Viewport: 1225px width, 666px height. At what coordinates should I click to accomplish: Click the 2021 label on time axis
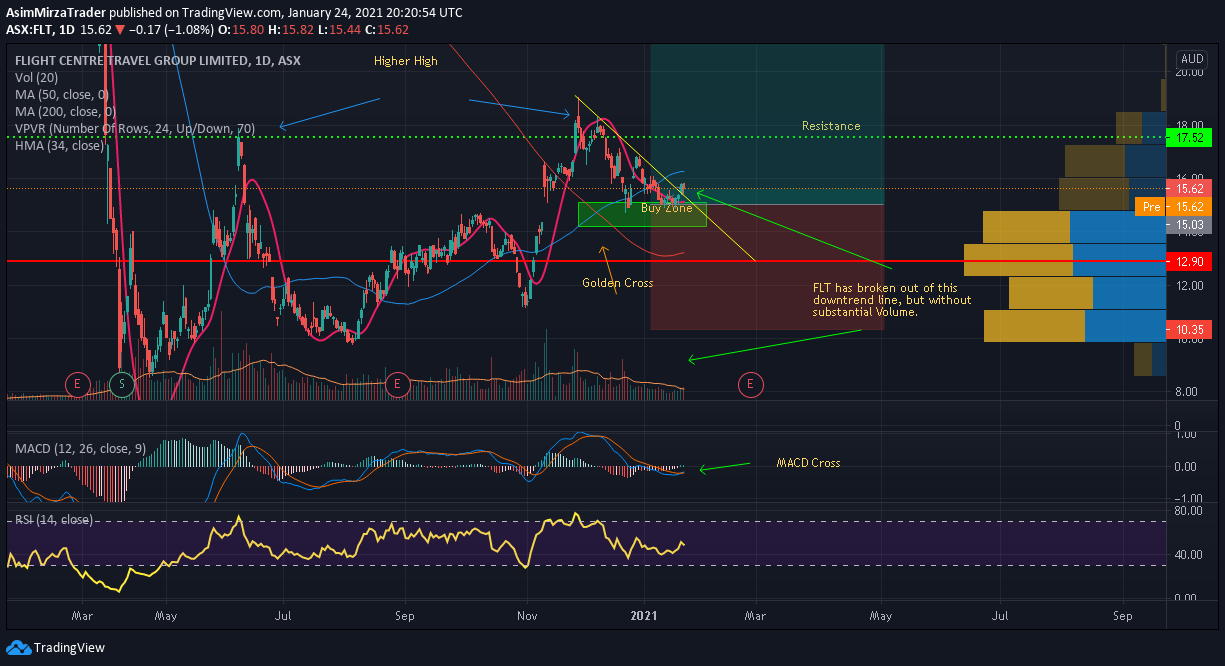[643, 617]
